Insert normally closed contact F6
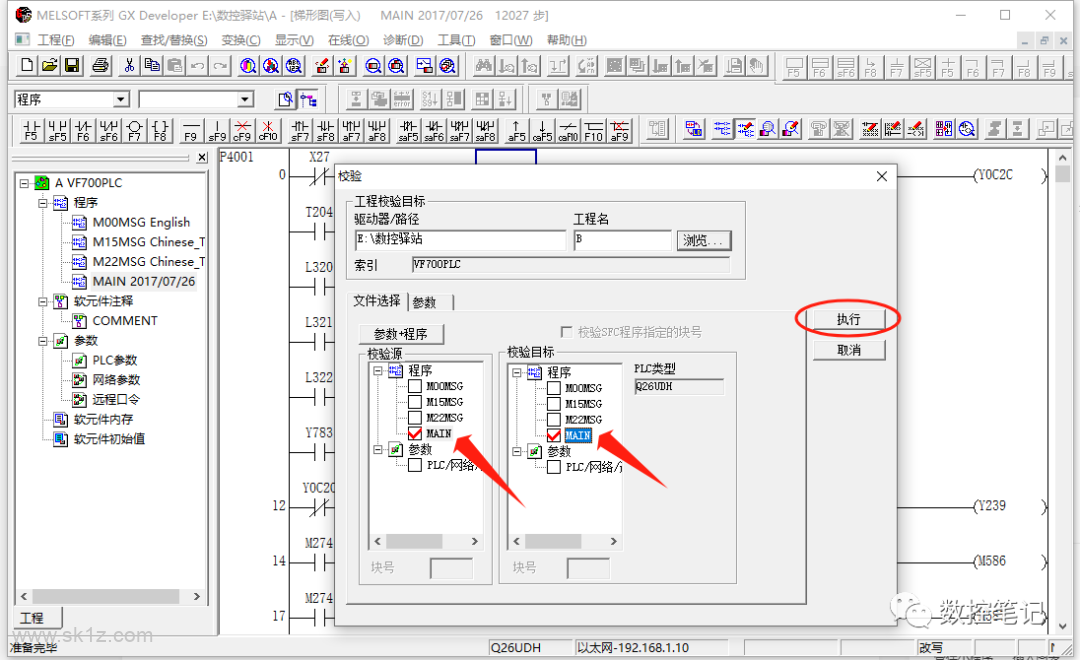The width and height of the screenshot is (1080, 660). pyautogui.click(x=83, y=130)
